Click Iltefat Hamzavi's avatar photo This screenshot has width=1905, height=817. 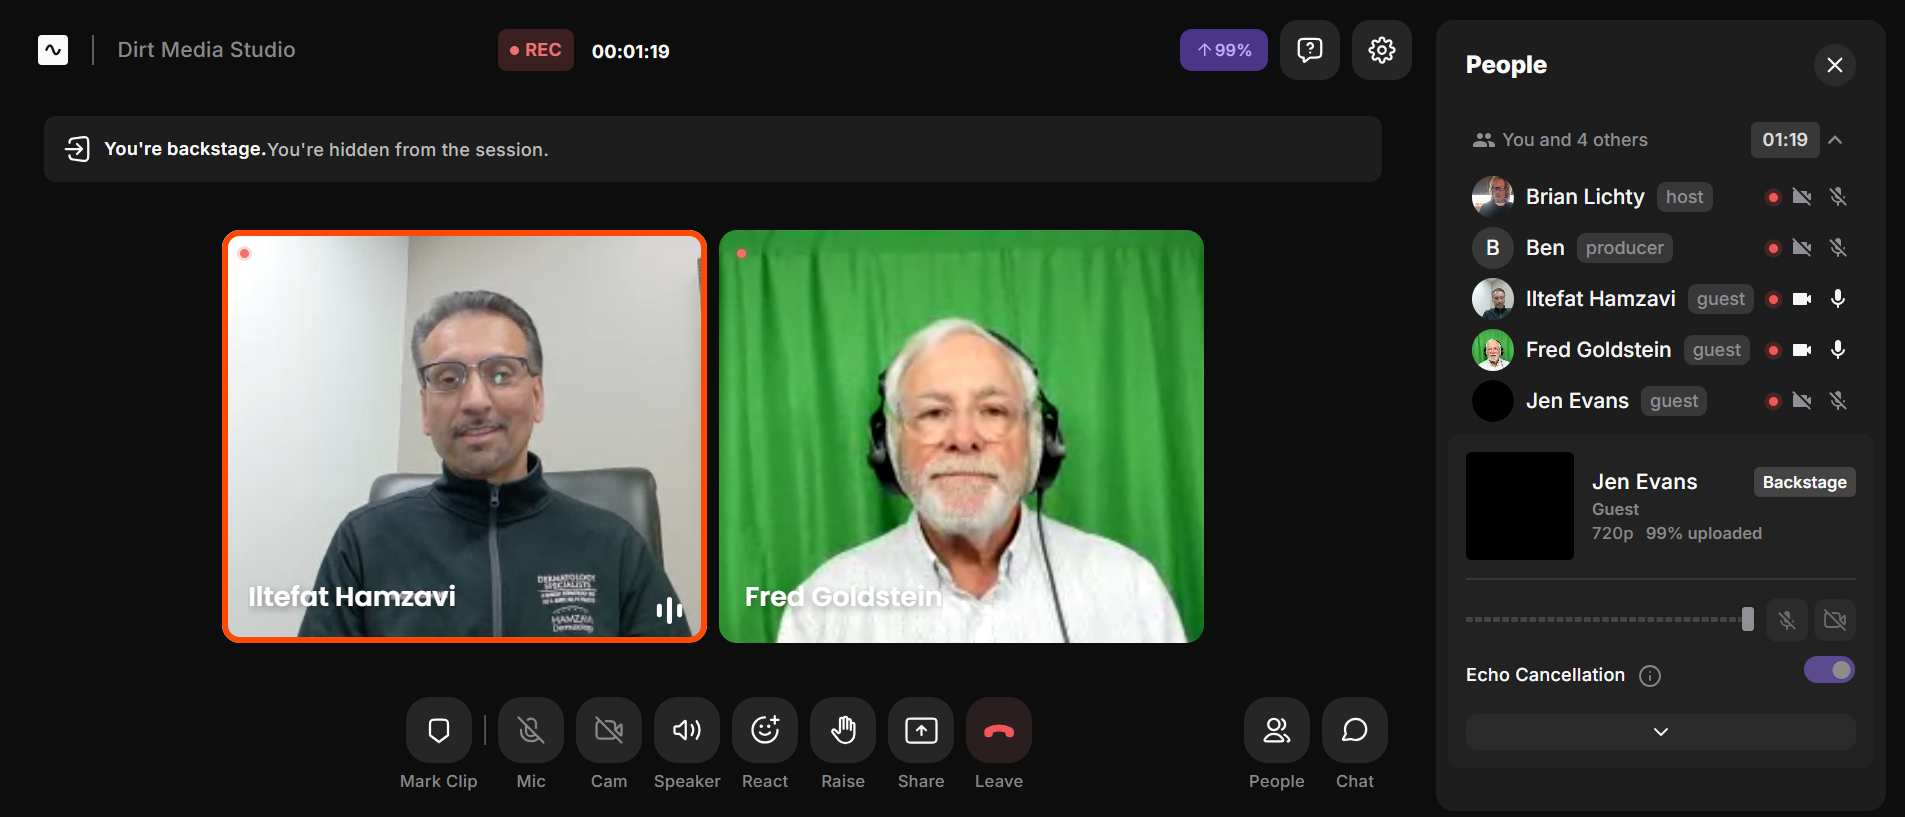(x=1493, y=299)
